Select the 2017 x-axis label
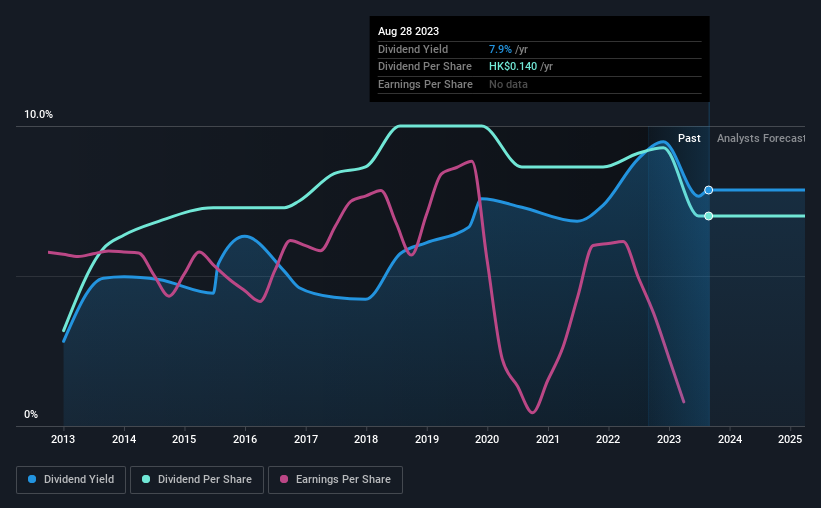This screenshot has height=508, width=821. pos(306,439)
